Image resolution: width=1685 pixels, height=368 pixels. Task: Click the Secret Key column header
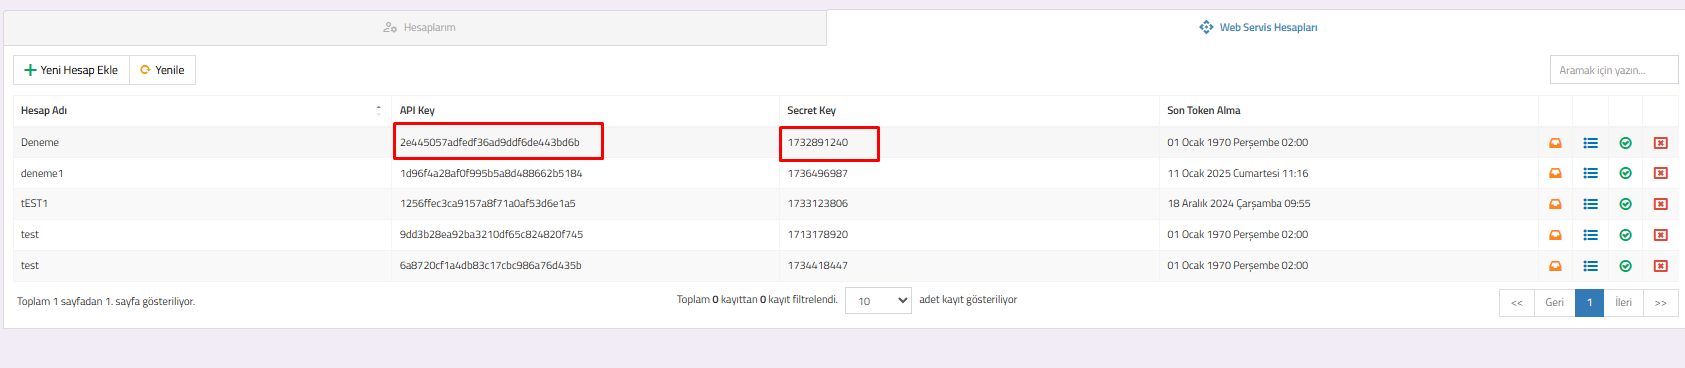(968, 110)
